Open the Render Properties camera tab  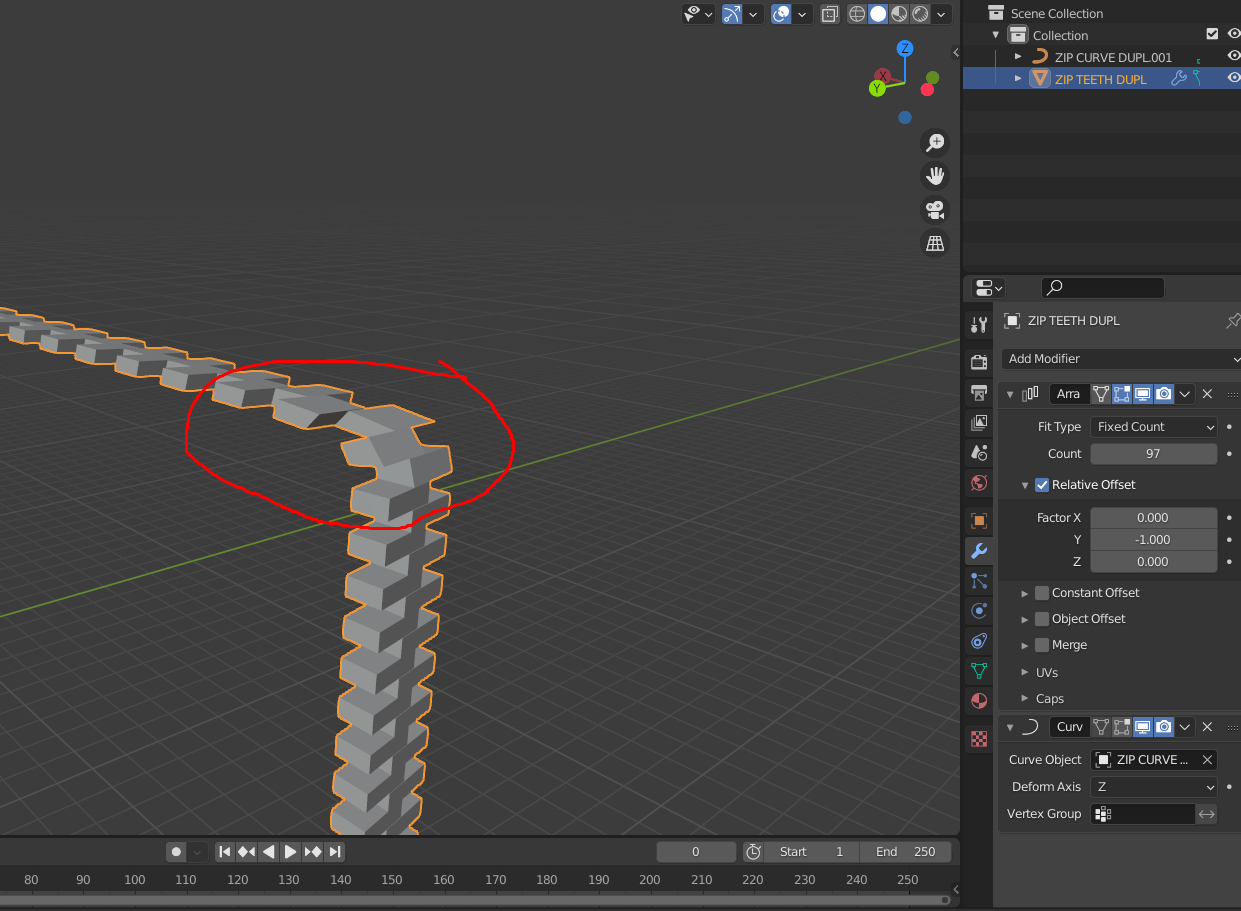pyautogui.click(x=978, y=362)
